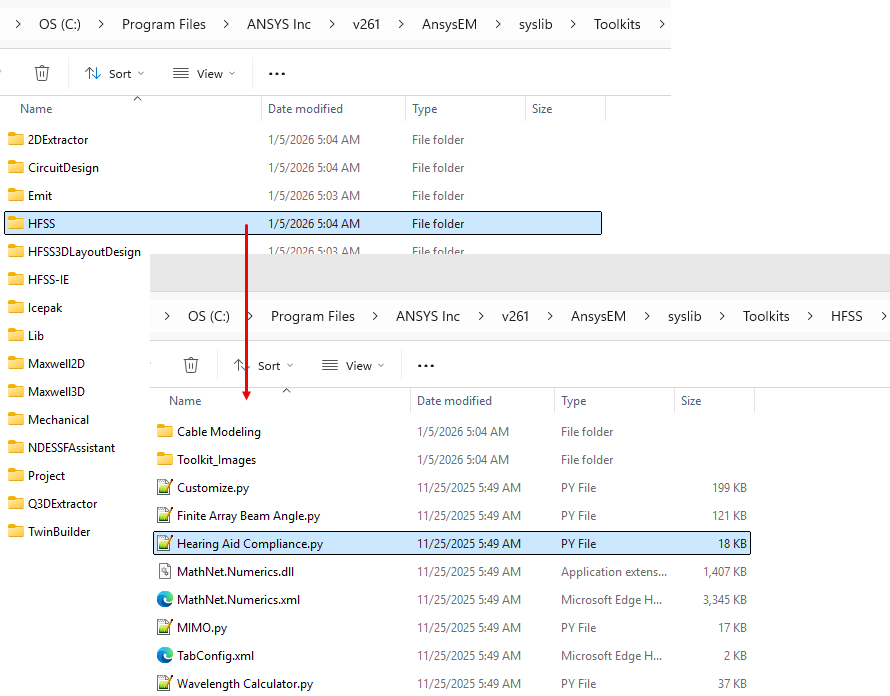The height and width of the screenshot is (696, 890).
Task: Expand chevron after Toolkits in upper address bar
Action: tap(662, 24)
